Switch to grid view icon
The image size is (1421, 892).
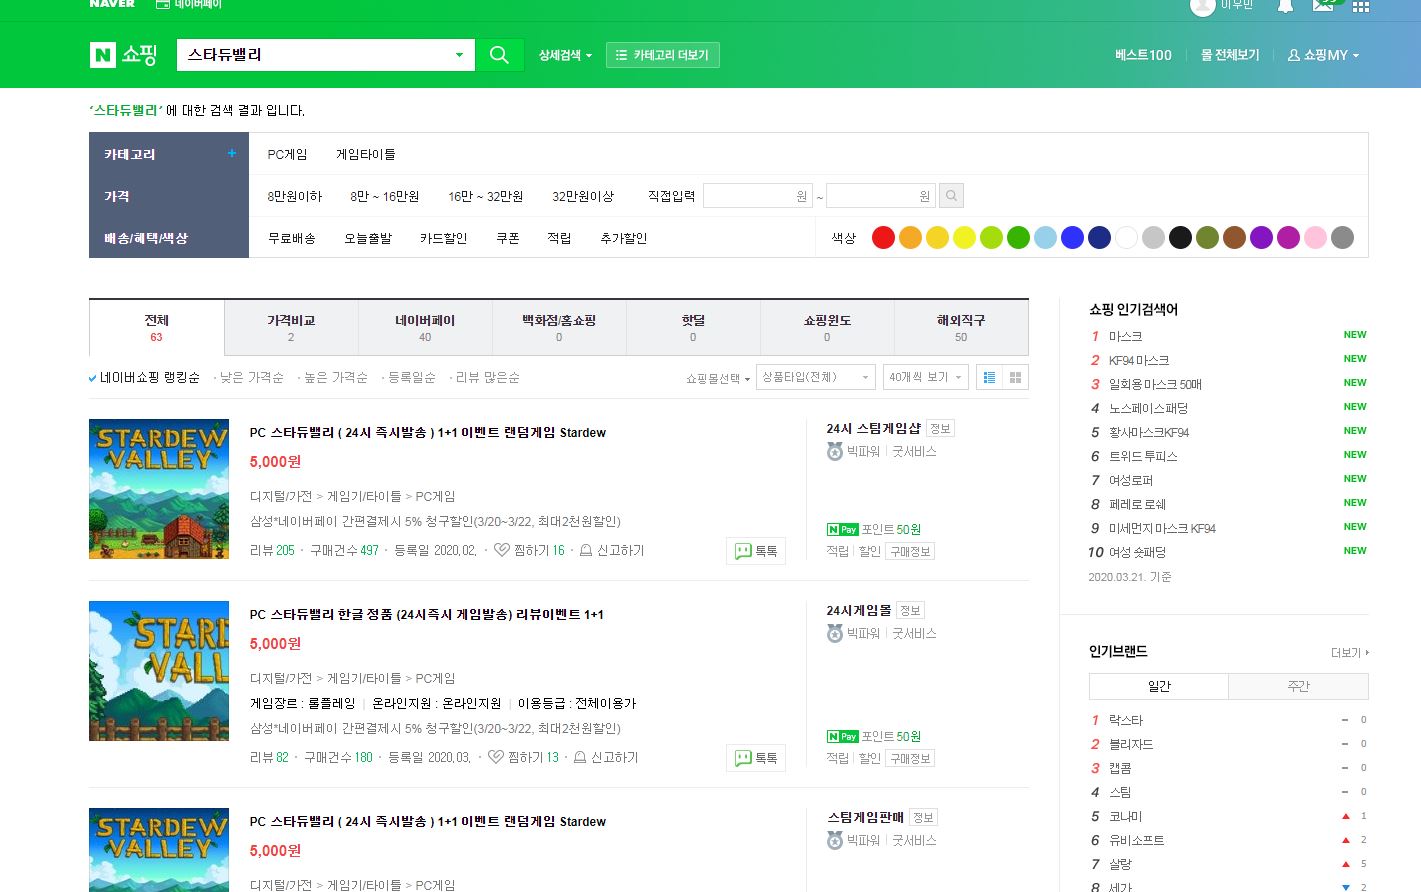(x=1015, y=377)
